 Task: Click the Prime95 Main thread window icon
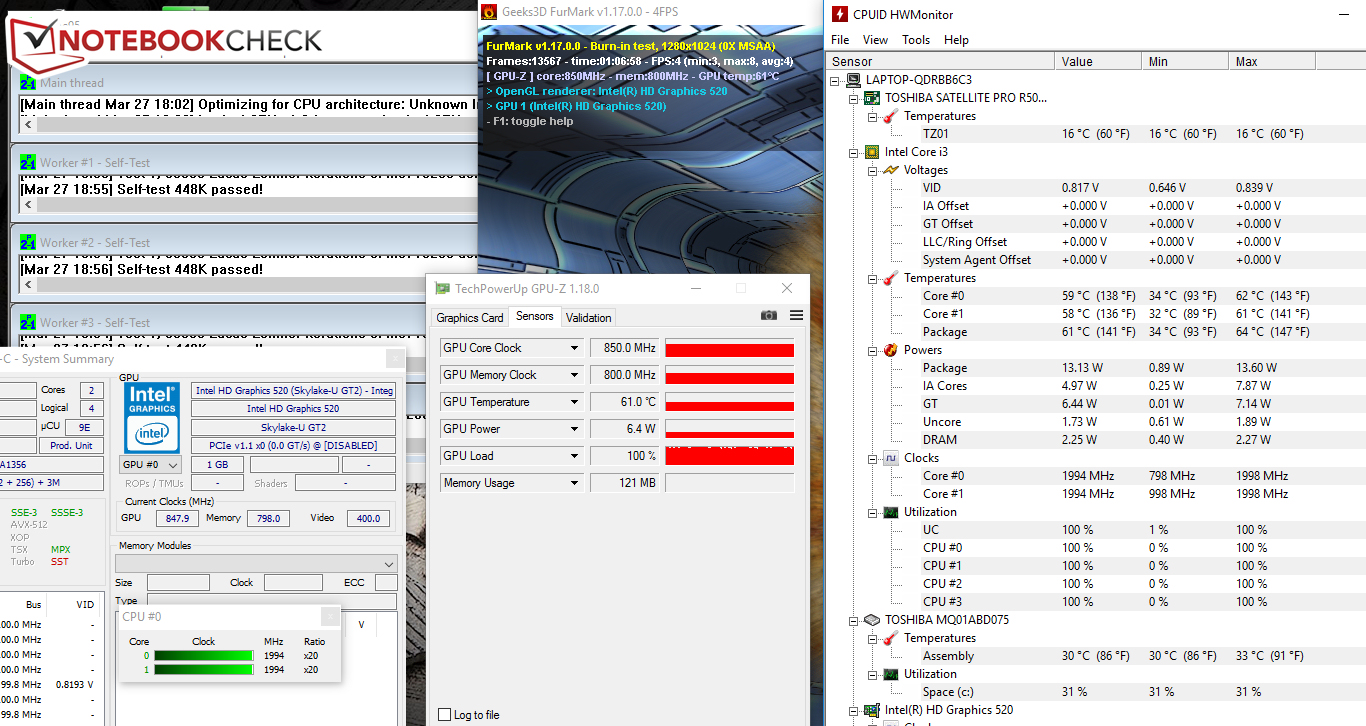(28, 83)
